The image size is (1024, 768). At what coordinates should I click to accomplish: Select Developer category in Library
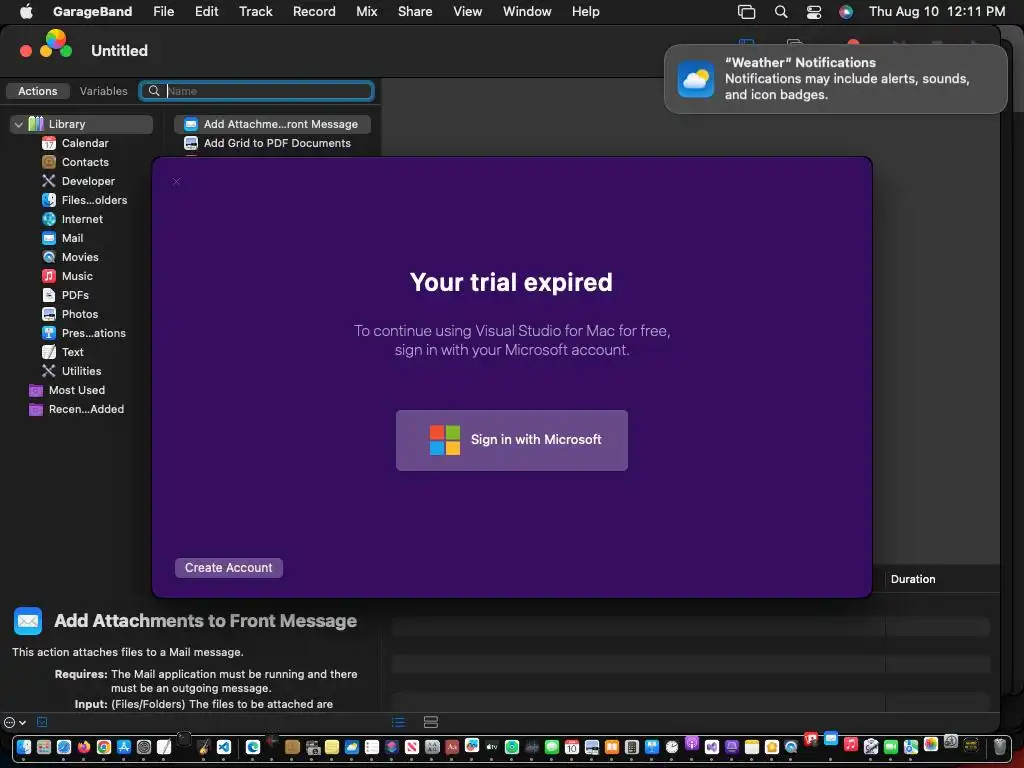click(x=88, y=181)
